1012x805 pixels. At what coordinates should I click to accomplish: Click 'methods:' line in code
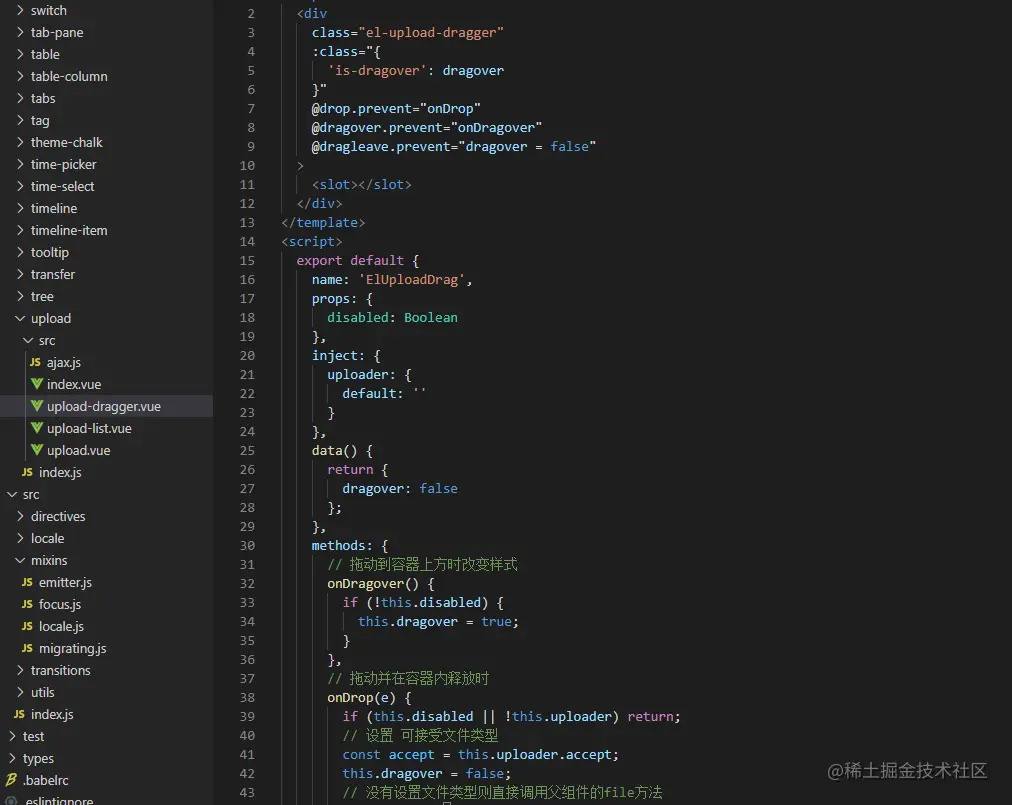pyautogui.click(x=350, y=545)
